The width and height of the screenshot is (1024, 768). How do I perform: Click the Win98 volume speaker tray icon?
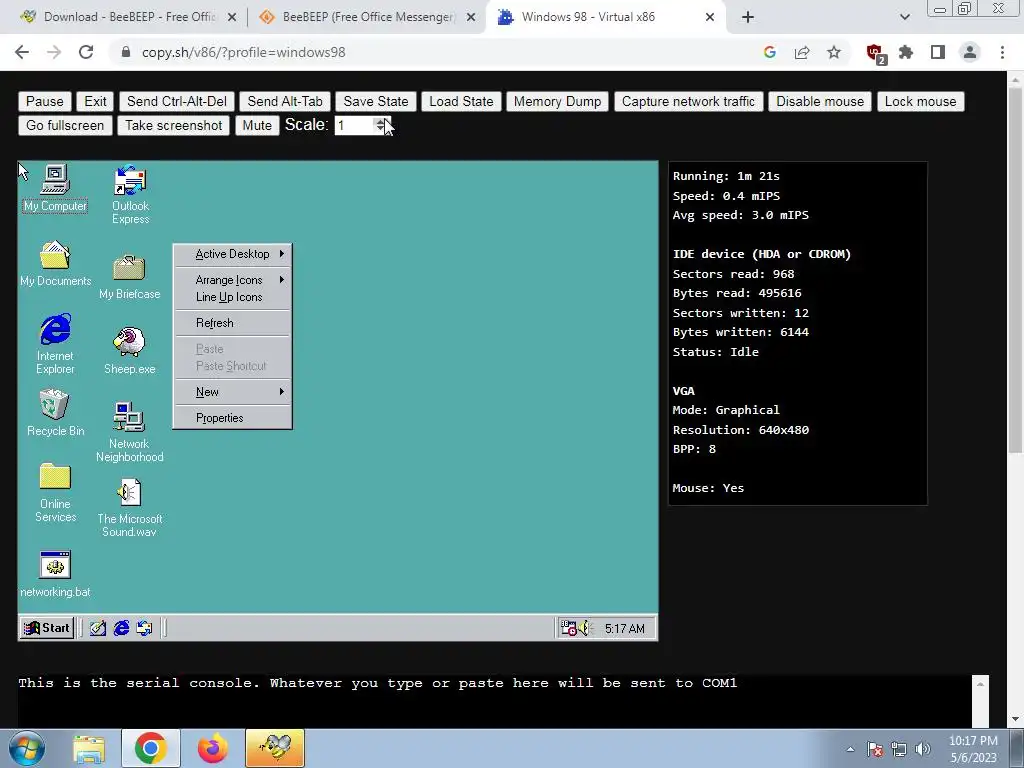point(583,628)
